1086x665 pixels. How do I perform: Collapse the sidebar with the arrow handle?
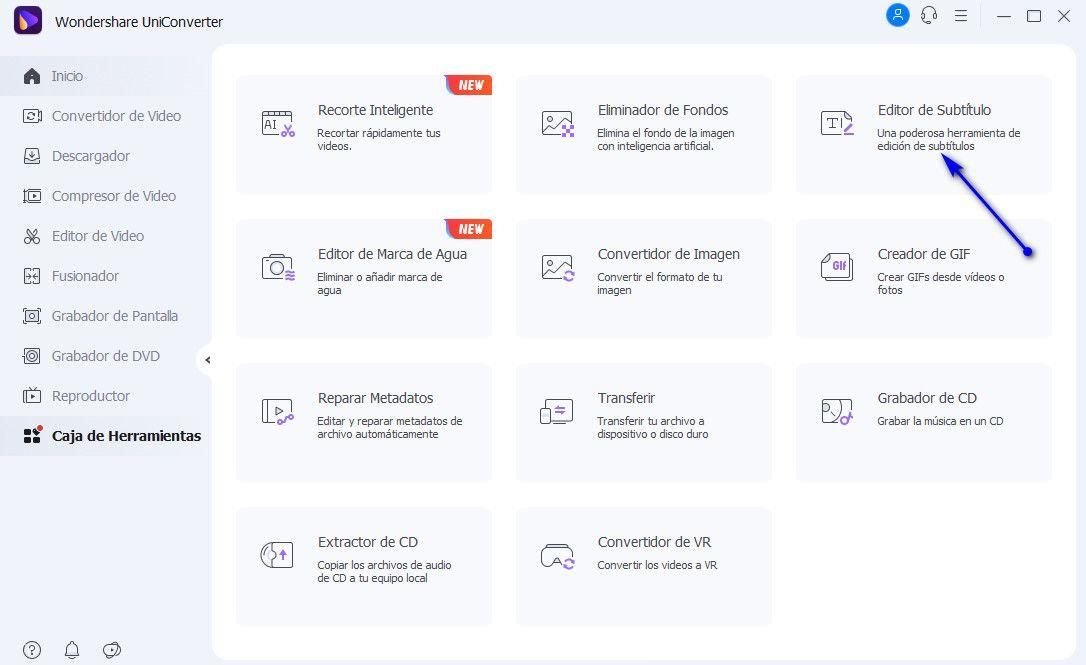point(207,360)
